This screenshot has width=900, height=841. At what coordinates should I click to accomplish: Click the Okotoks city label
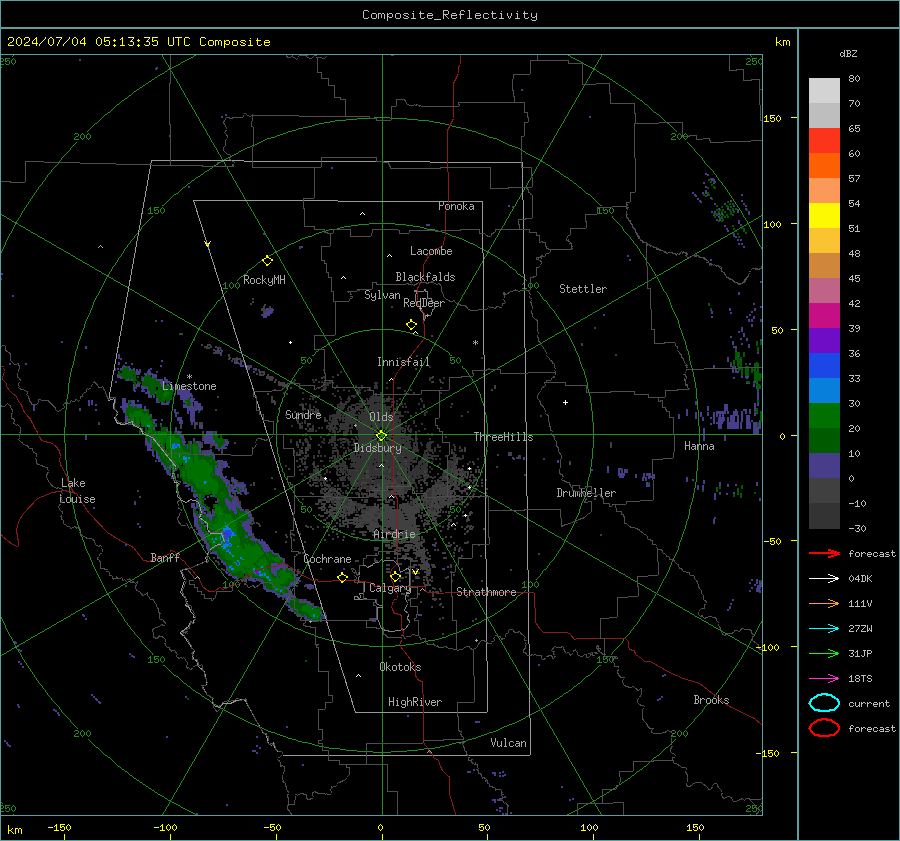point(400,667)
